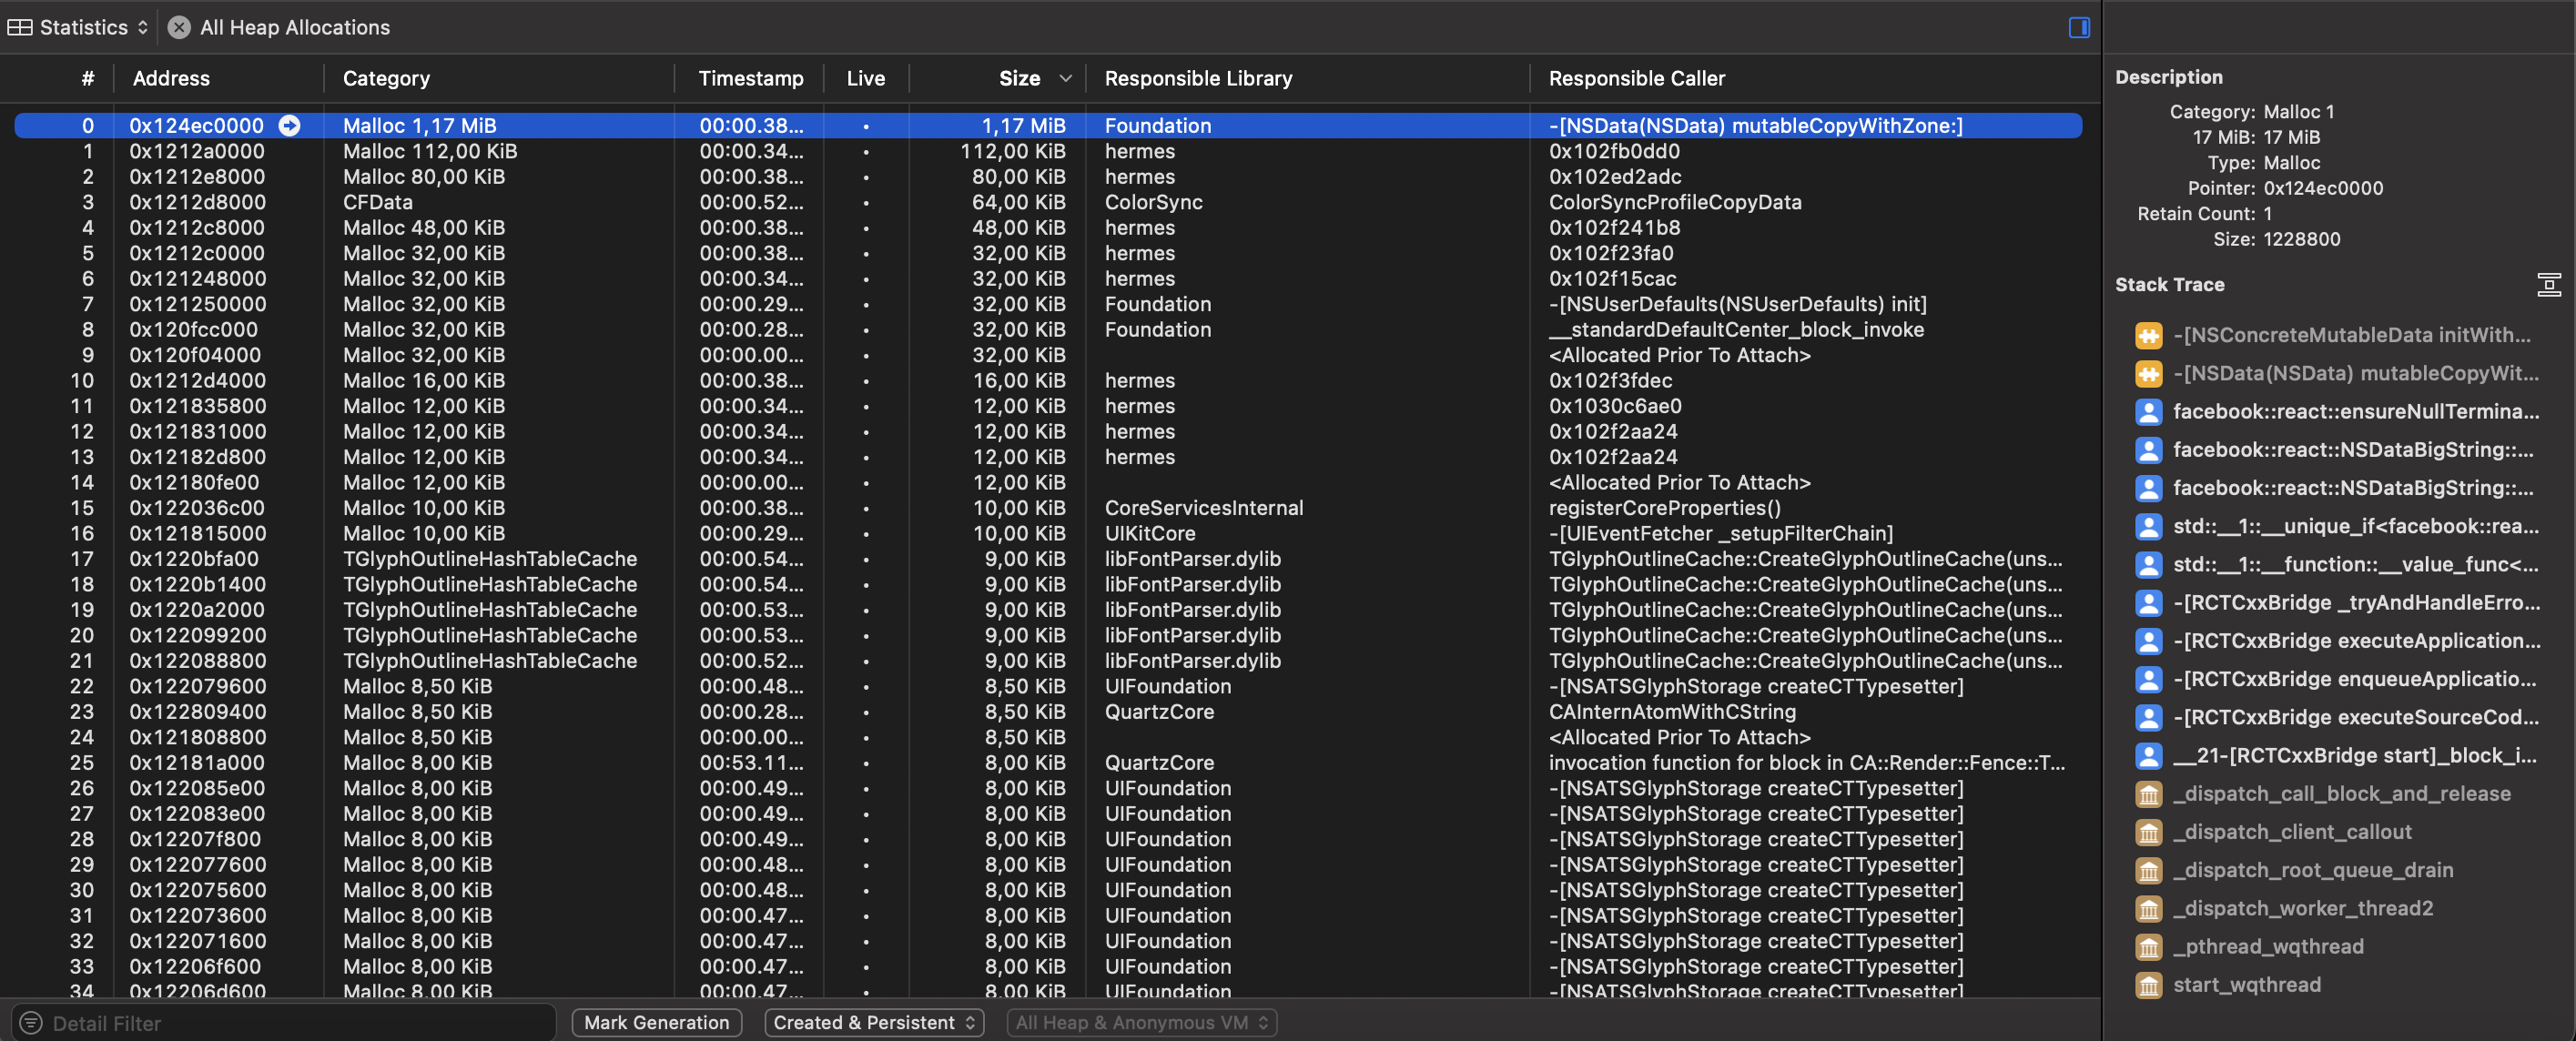Open the Created & Persistent dropdown
The height and width of the screenshot is (1041, 2576).
(873, 1022)
